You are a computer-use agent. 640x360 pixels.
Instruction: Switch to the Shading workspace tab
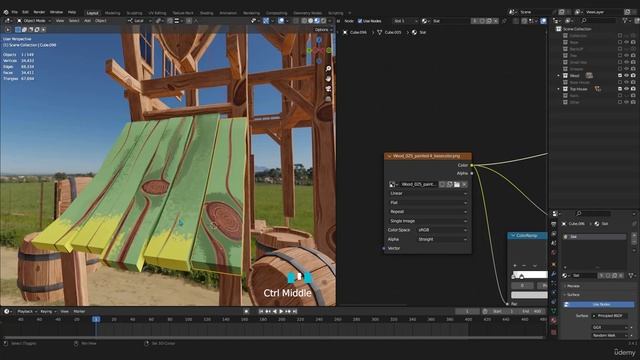tap(206, 13)
